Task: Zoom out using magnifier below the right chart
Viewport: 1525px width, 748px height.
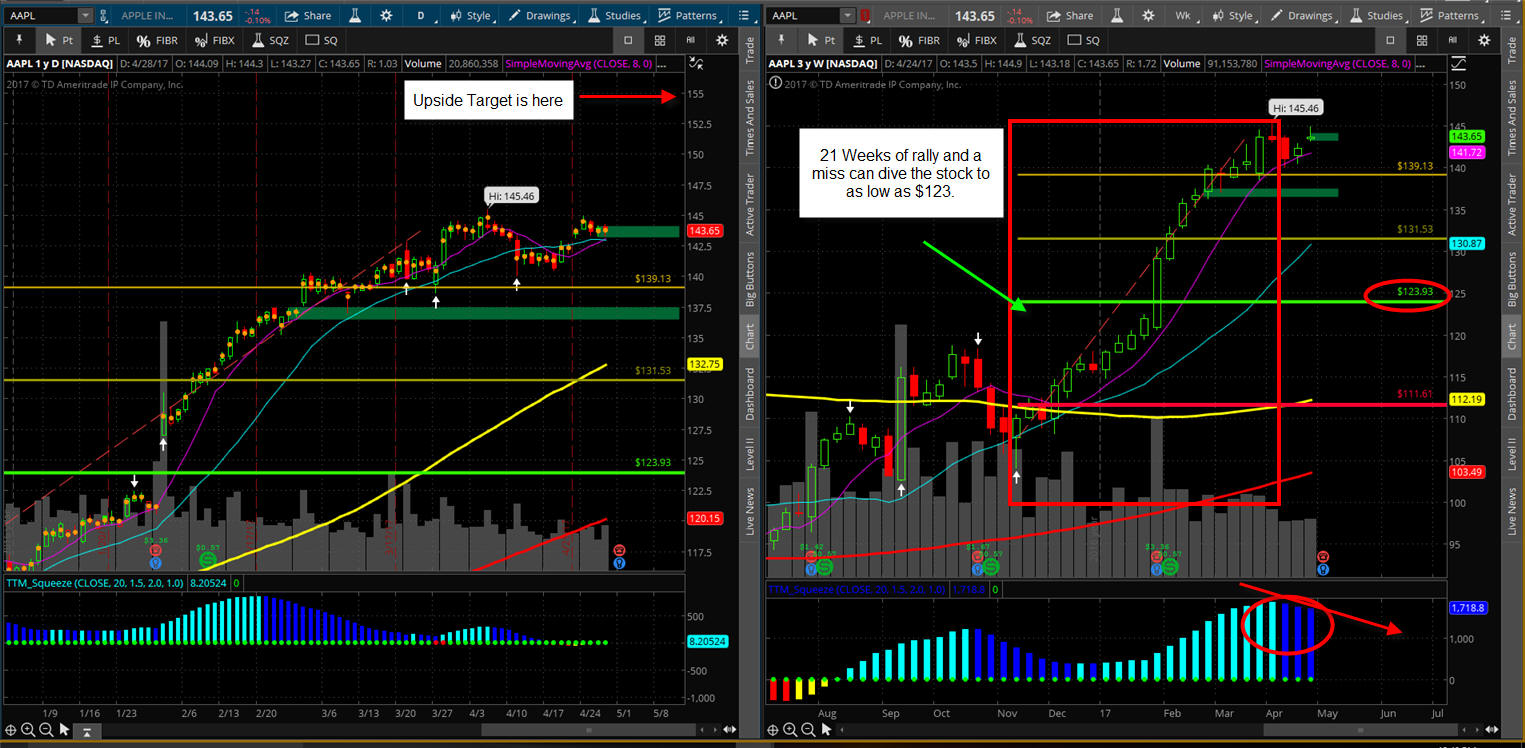Action: click(809, 730)
